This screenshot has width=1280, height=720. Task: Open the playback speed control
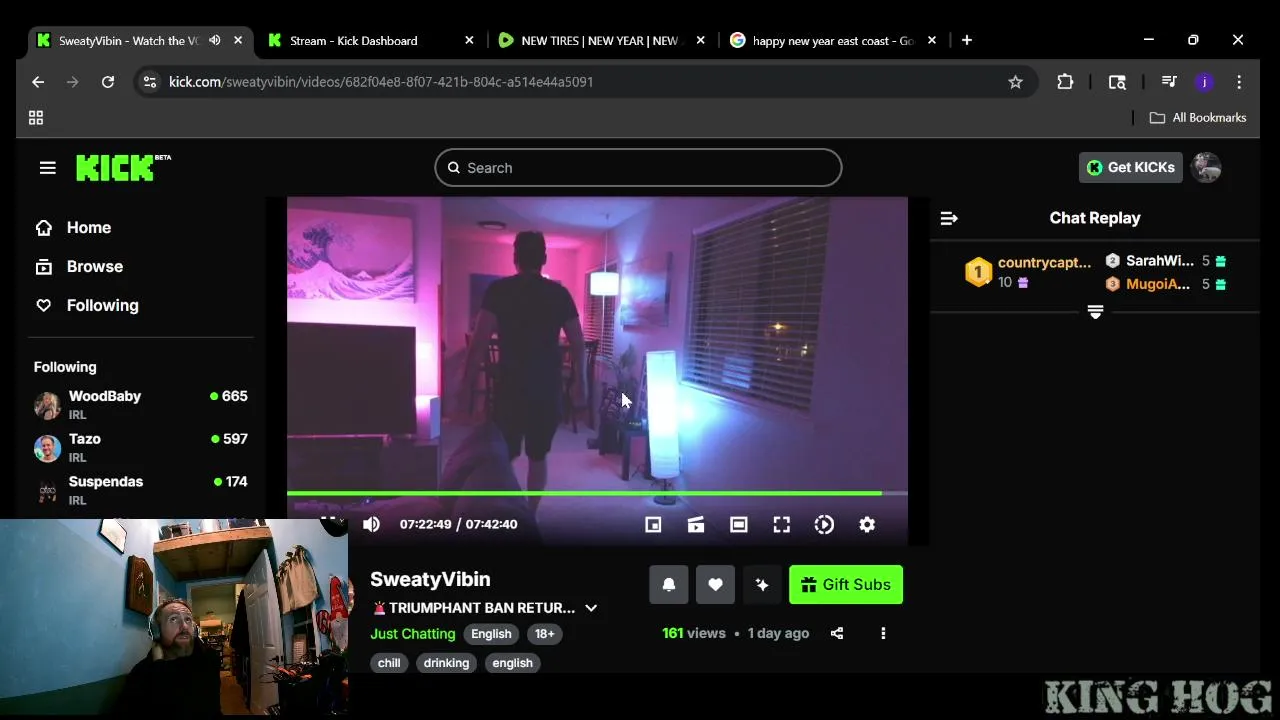click(x=824, y=524)
